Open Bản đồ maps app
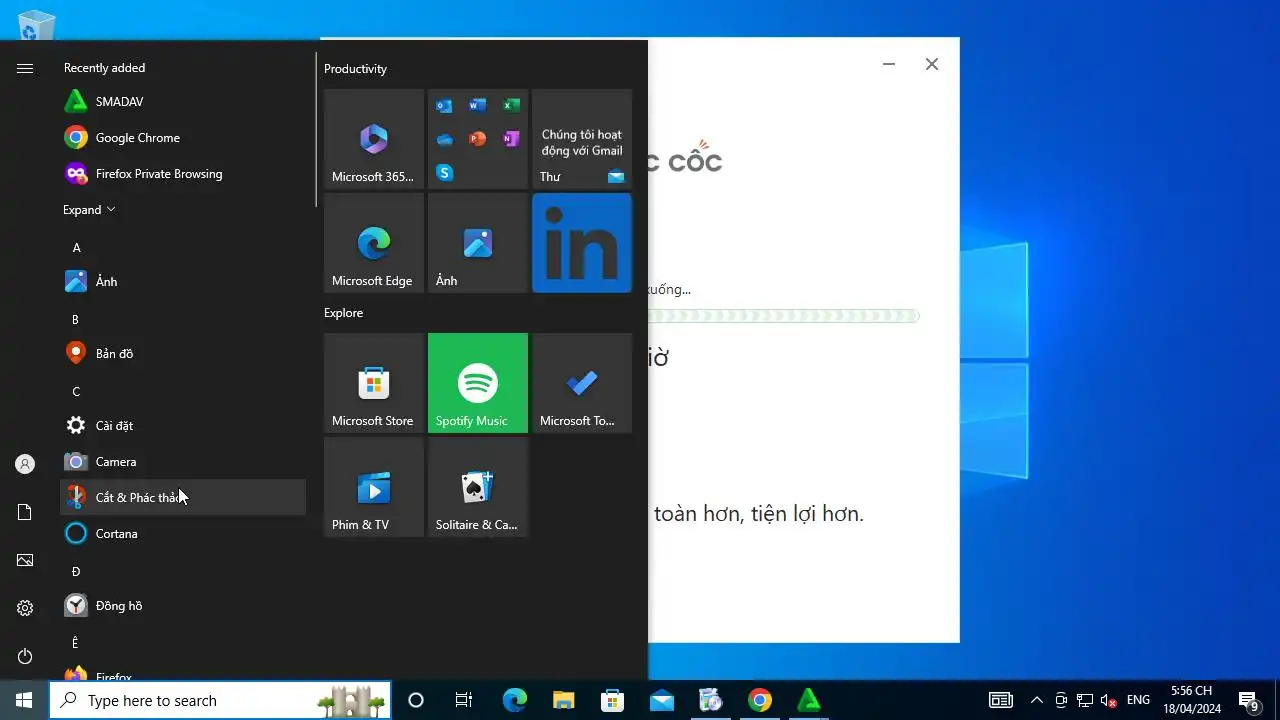Viewport: 1280px width, 720px height. point(183,354)
